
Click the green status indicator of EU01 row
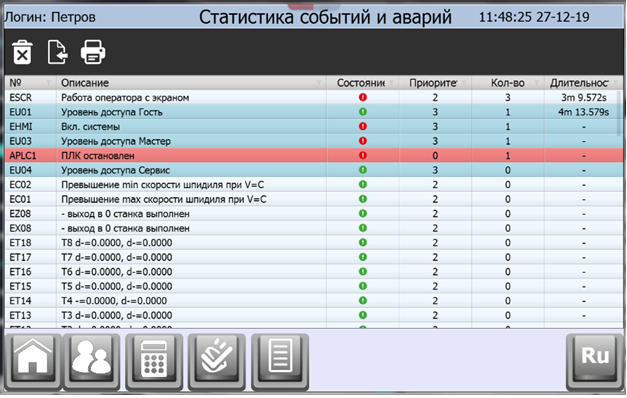(363, 112)
